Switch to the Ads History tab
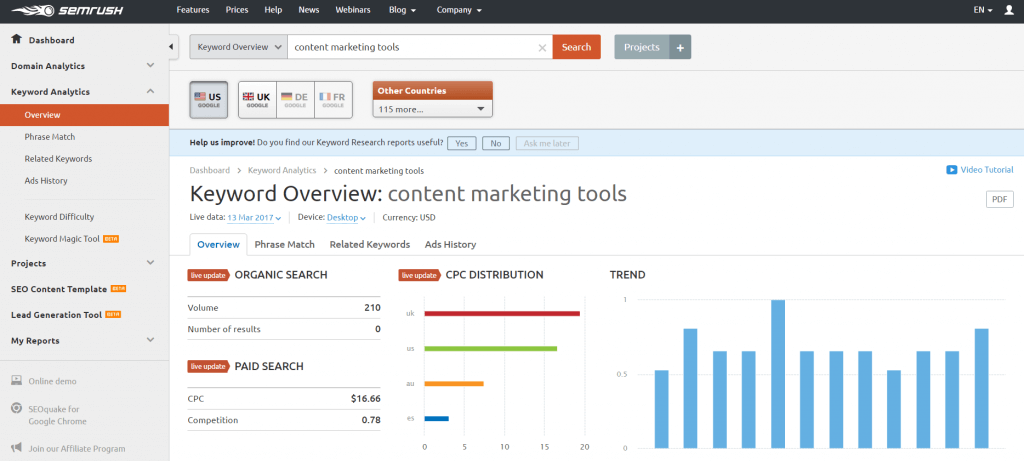 click(x=450, y=244)
